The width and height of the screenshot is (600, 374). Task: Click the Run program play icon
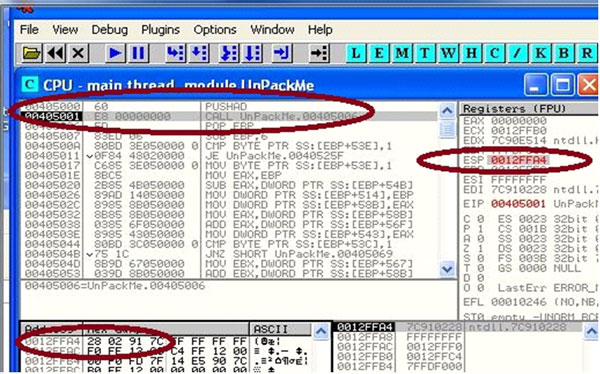point(115,53)
